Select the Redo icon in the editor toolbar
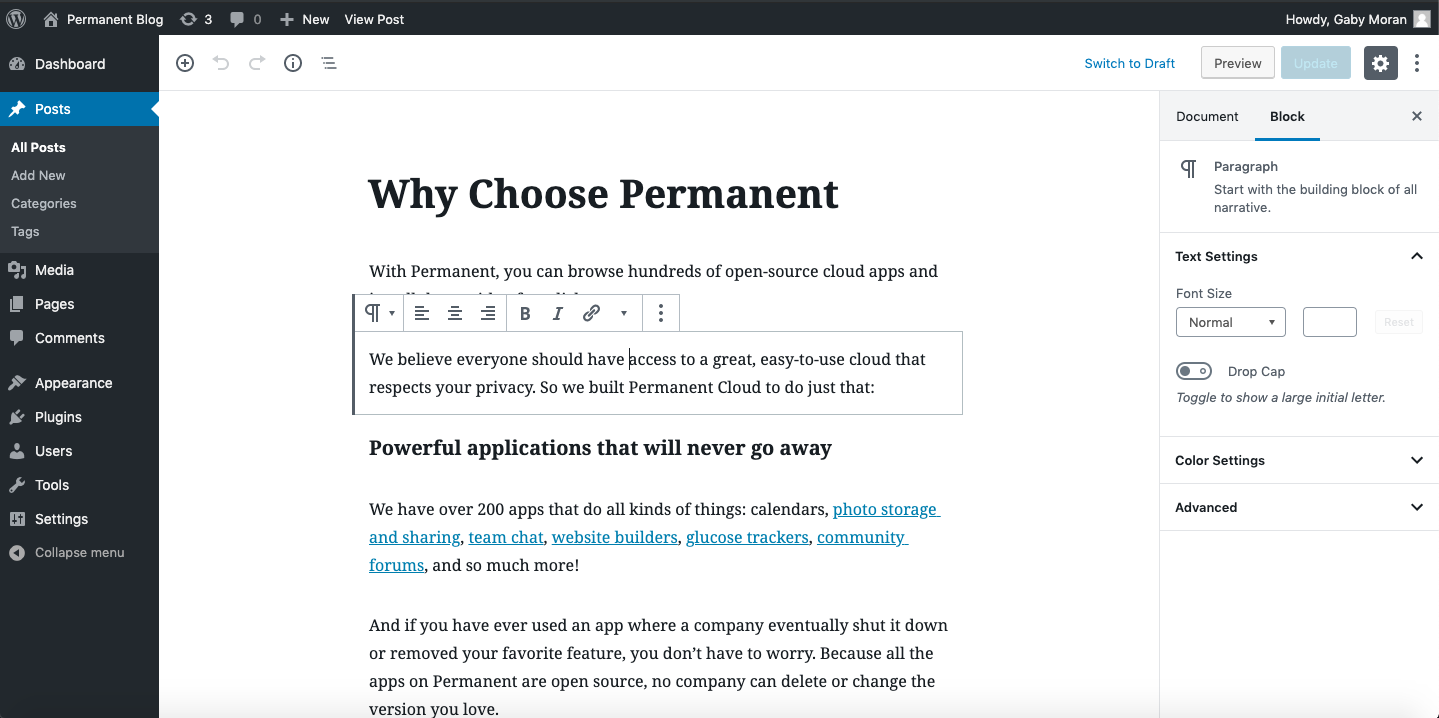Image resolution: width=1439 pixels, height=718 pixels. (x=256, y=62)
